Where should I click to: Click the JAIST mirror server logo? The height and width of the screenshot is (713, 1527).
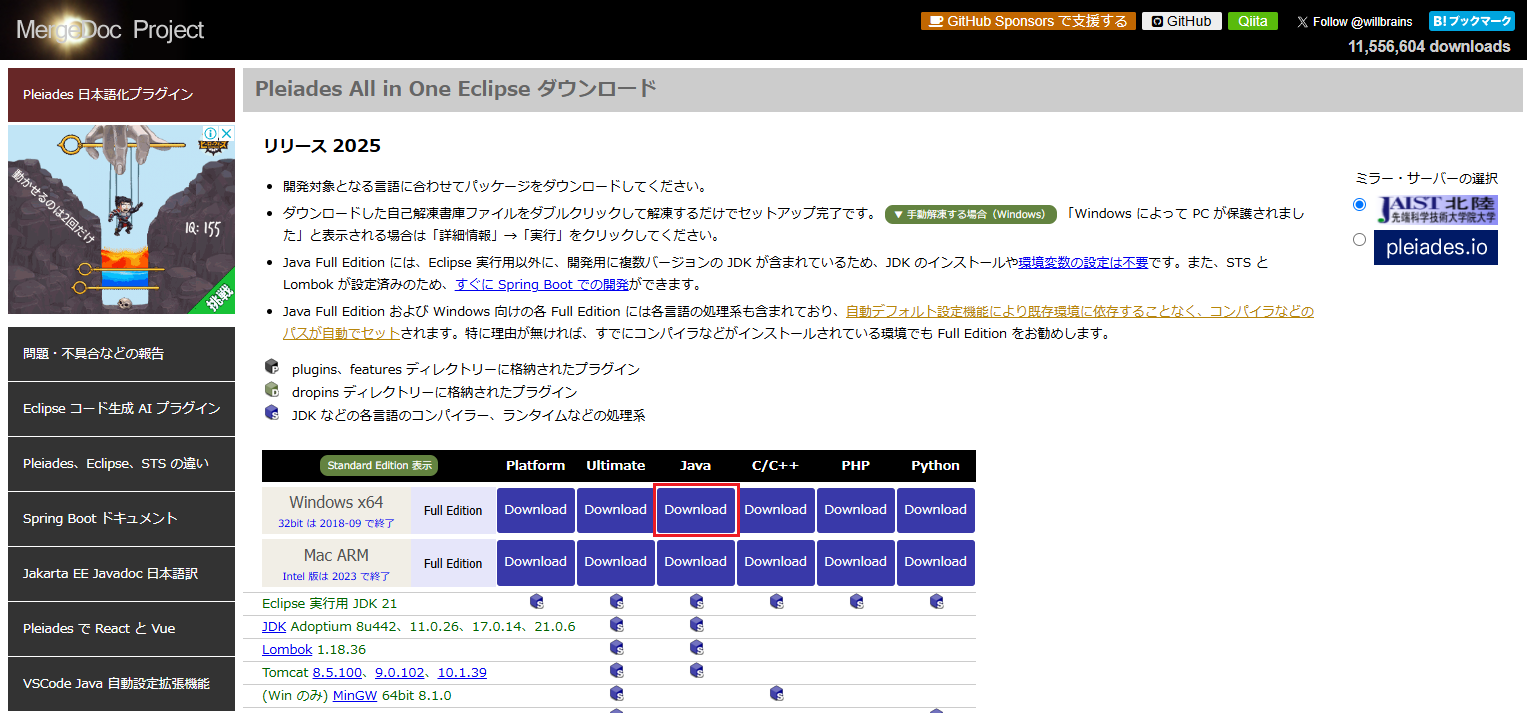tap(1436, 209)
